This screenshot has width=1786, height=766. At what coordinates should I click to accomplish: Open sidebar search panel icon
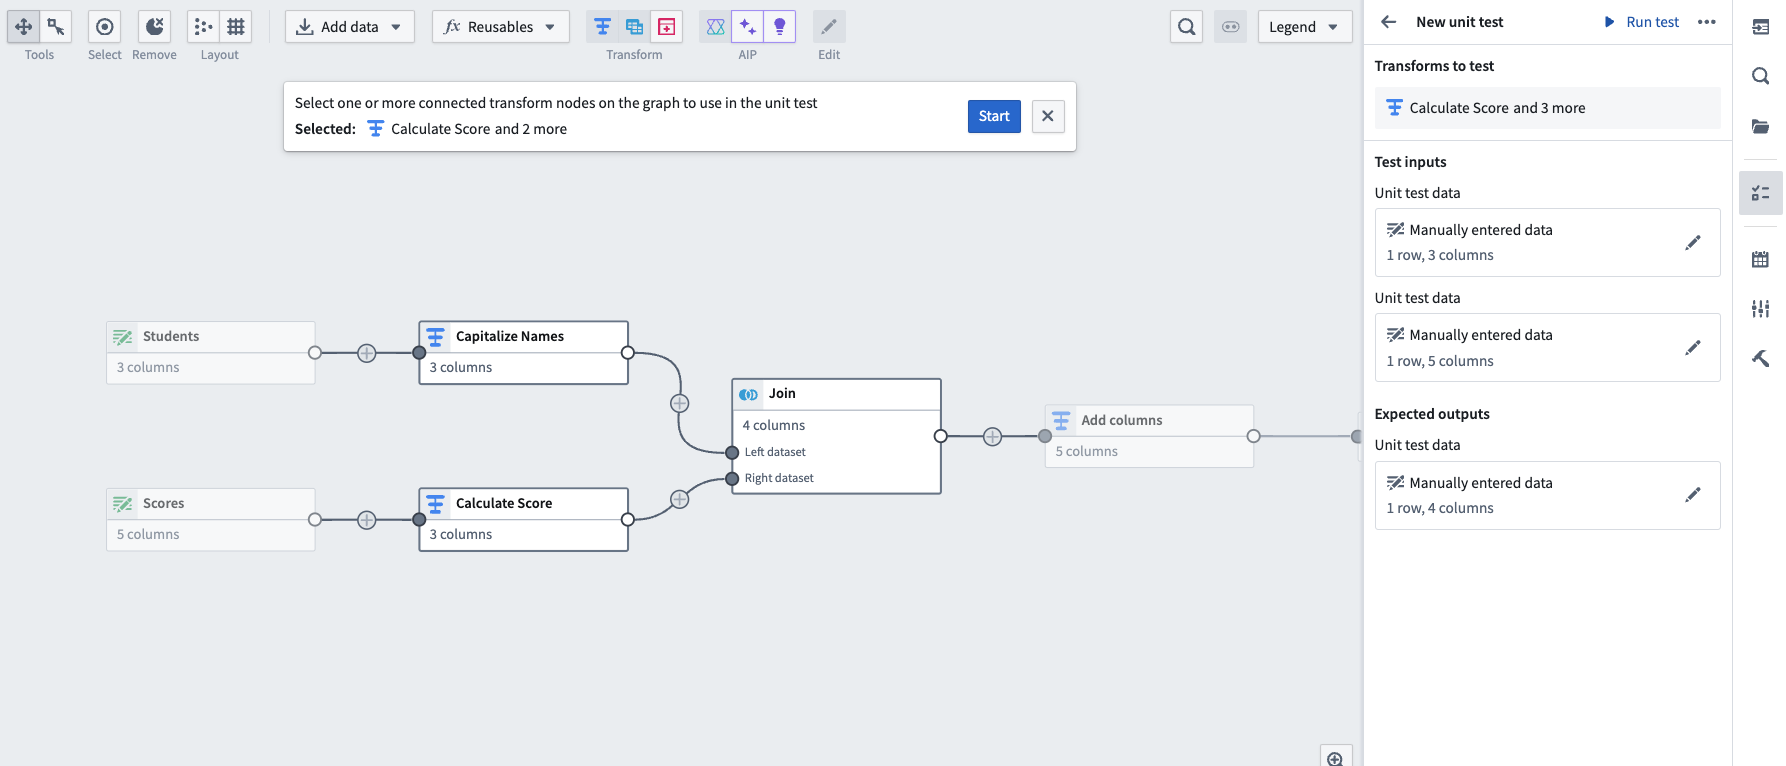(x=1761, y=76)
